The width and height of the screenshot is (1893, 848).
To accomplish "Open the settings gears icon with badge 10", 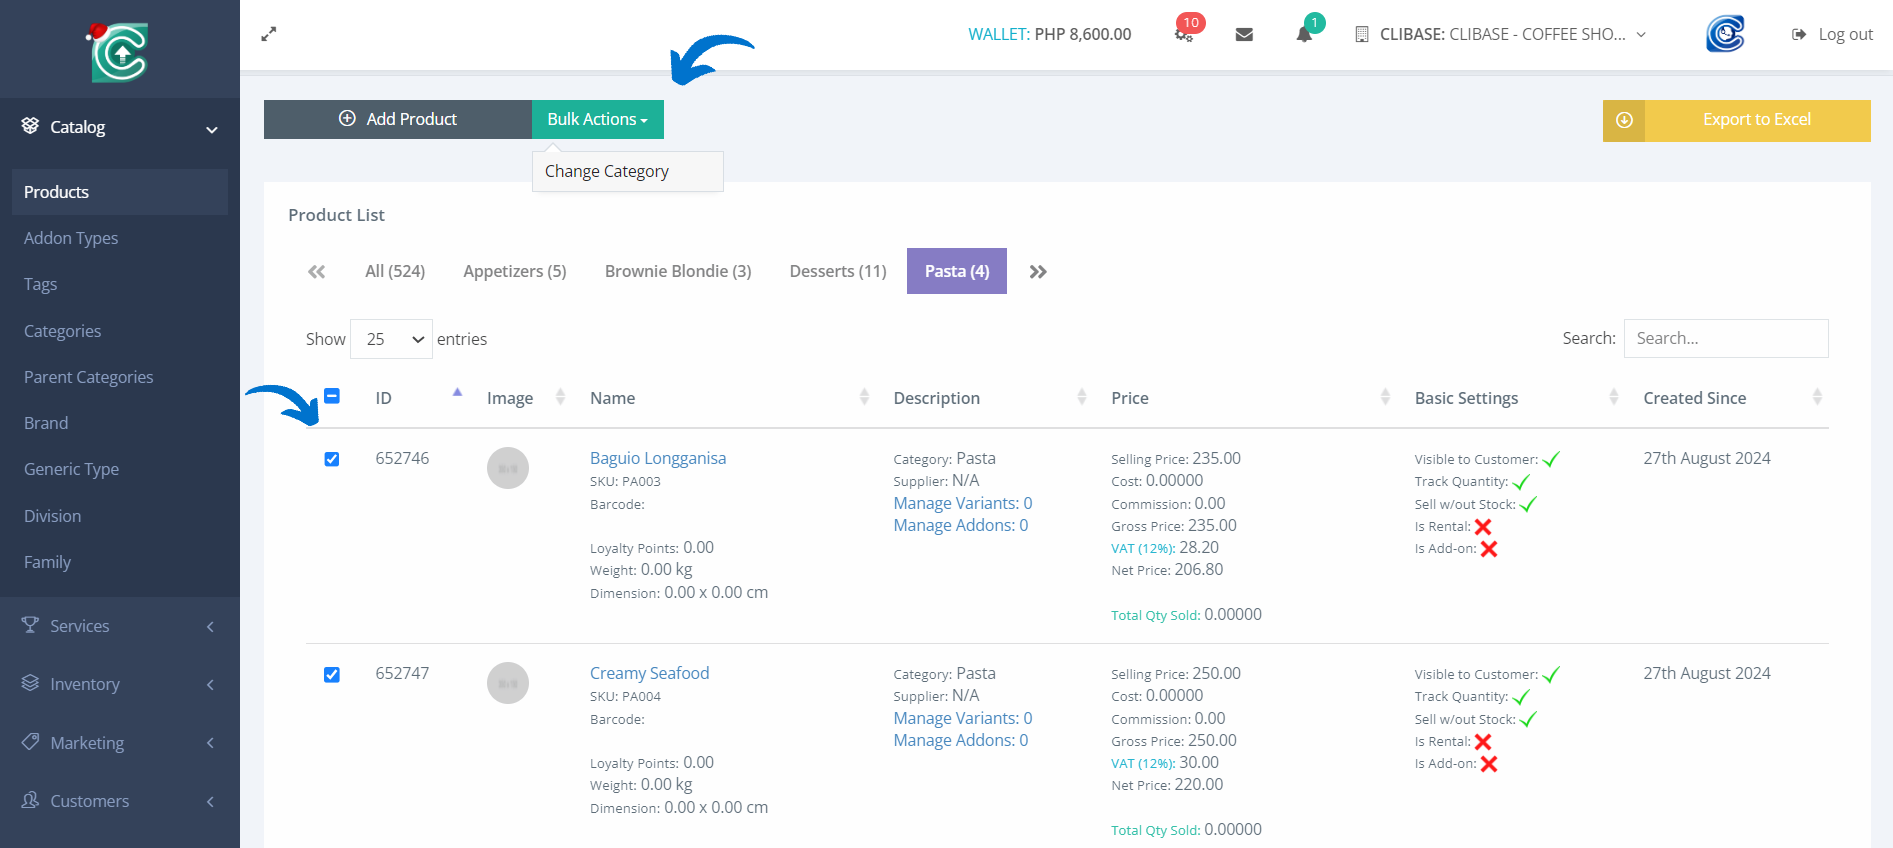I will pos(1184,34).
